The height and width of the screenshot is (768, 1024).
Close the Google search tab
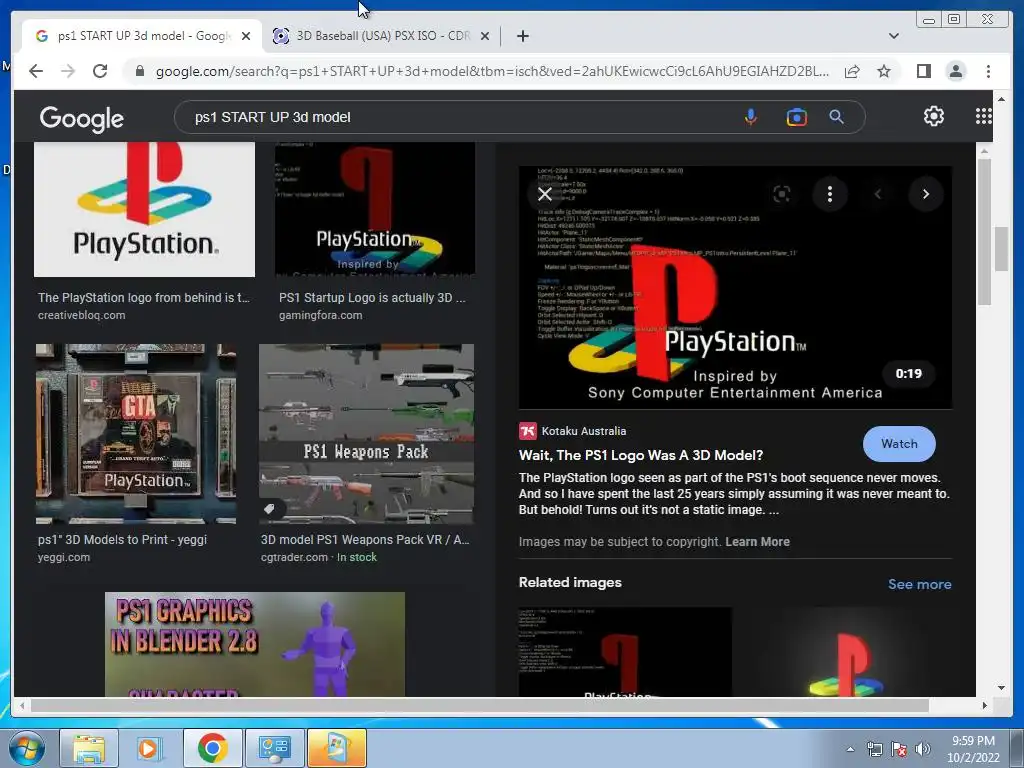[246, 36]
